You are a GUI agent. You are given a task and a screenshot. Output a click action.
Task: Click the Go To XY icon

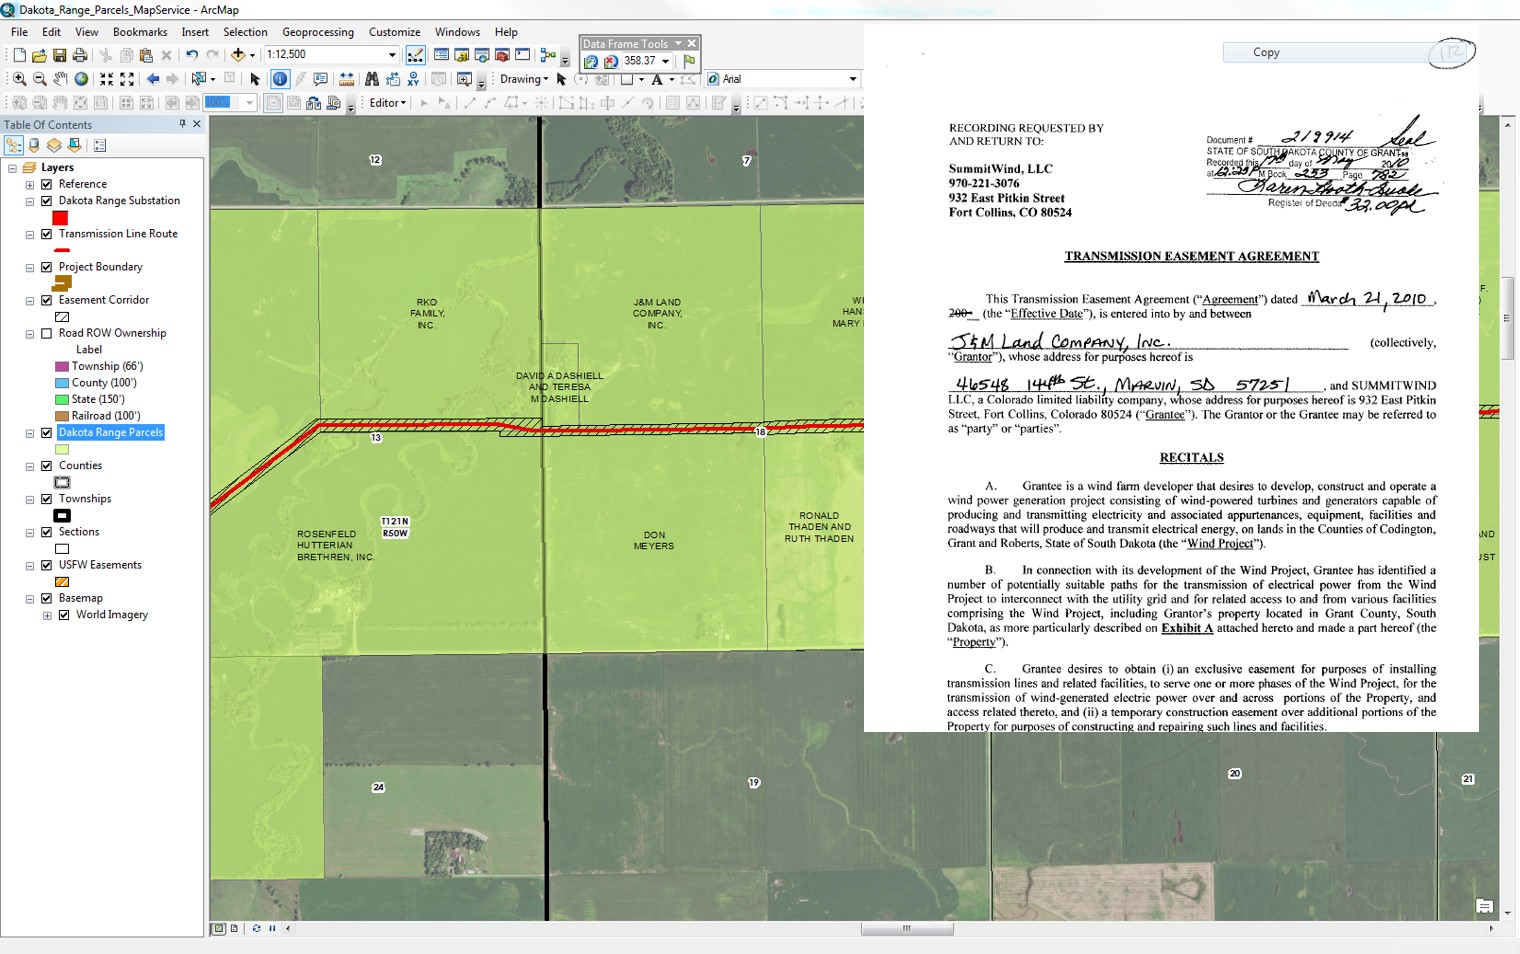pos(413,79)
